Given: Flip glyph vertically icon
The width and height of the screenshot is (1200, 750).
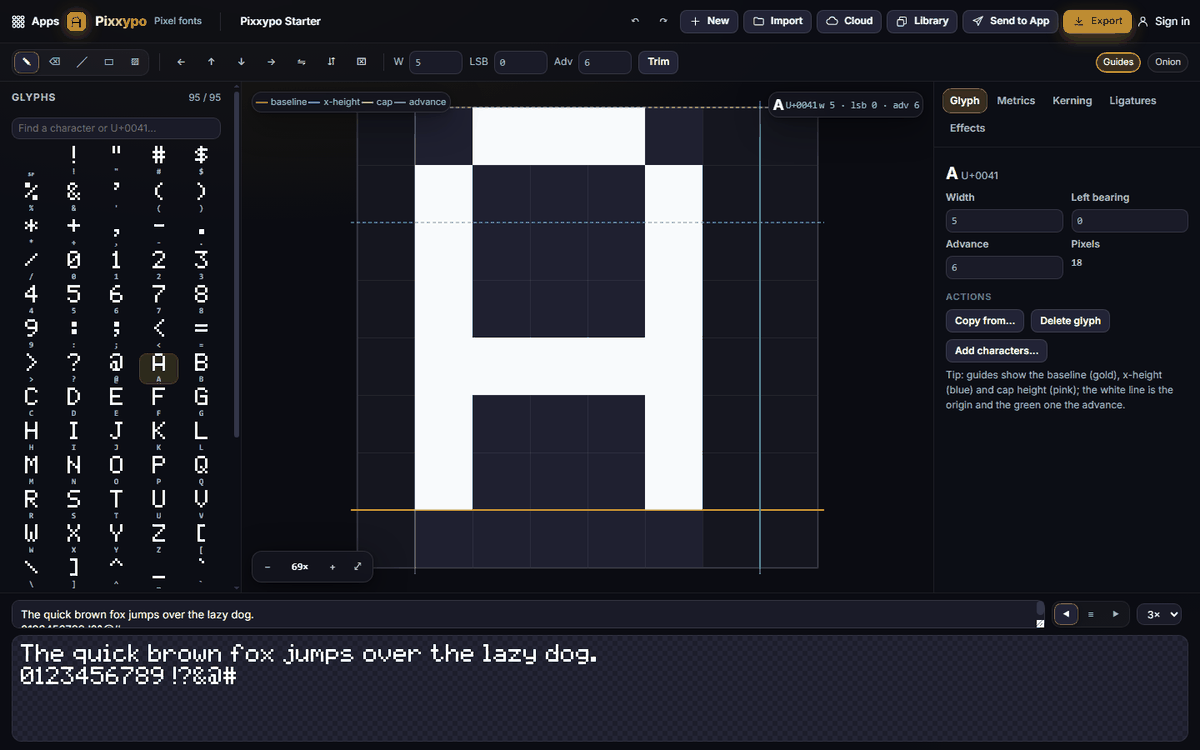Looking at the screenshot, I should pos(331,62).
